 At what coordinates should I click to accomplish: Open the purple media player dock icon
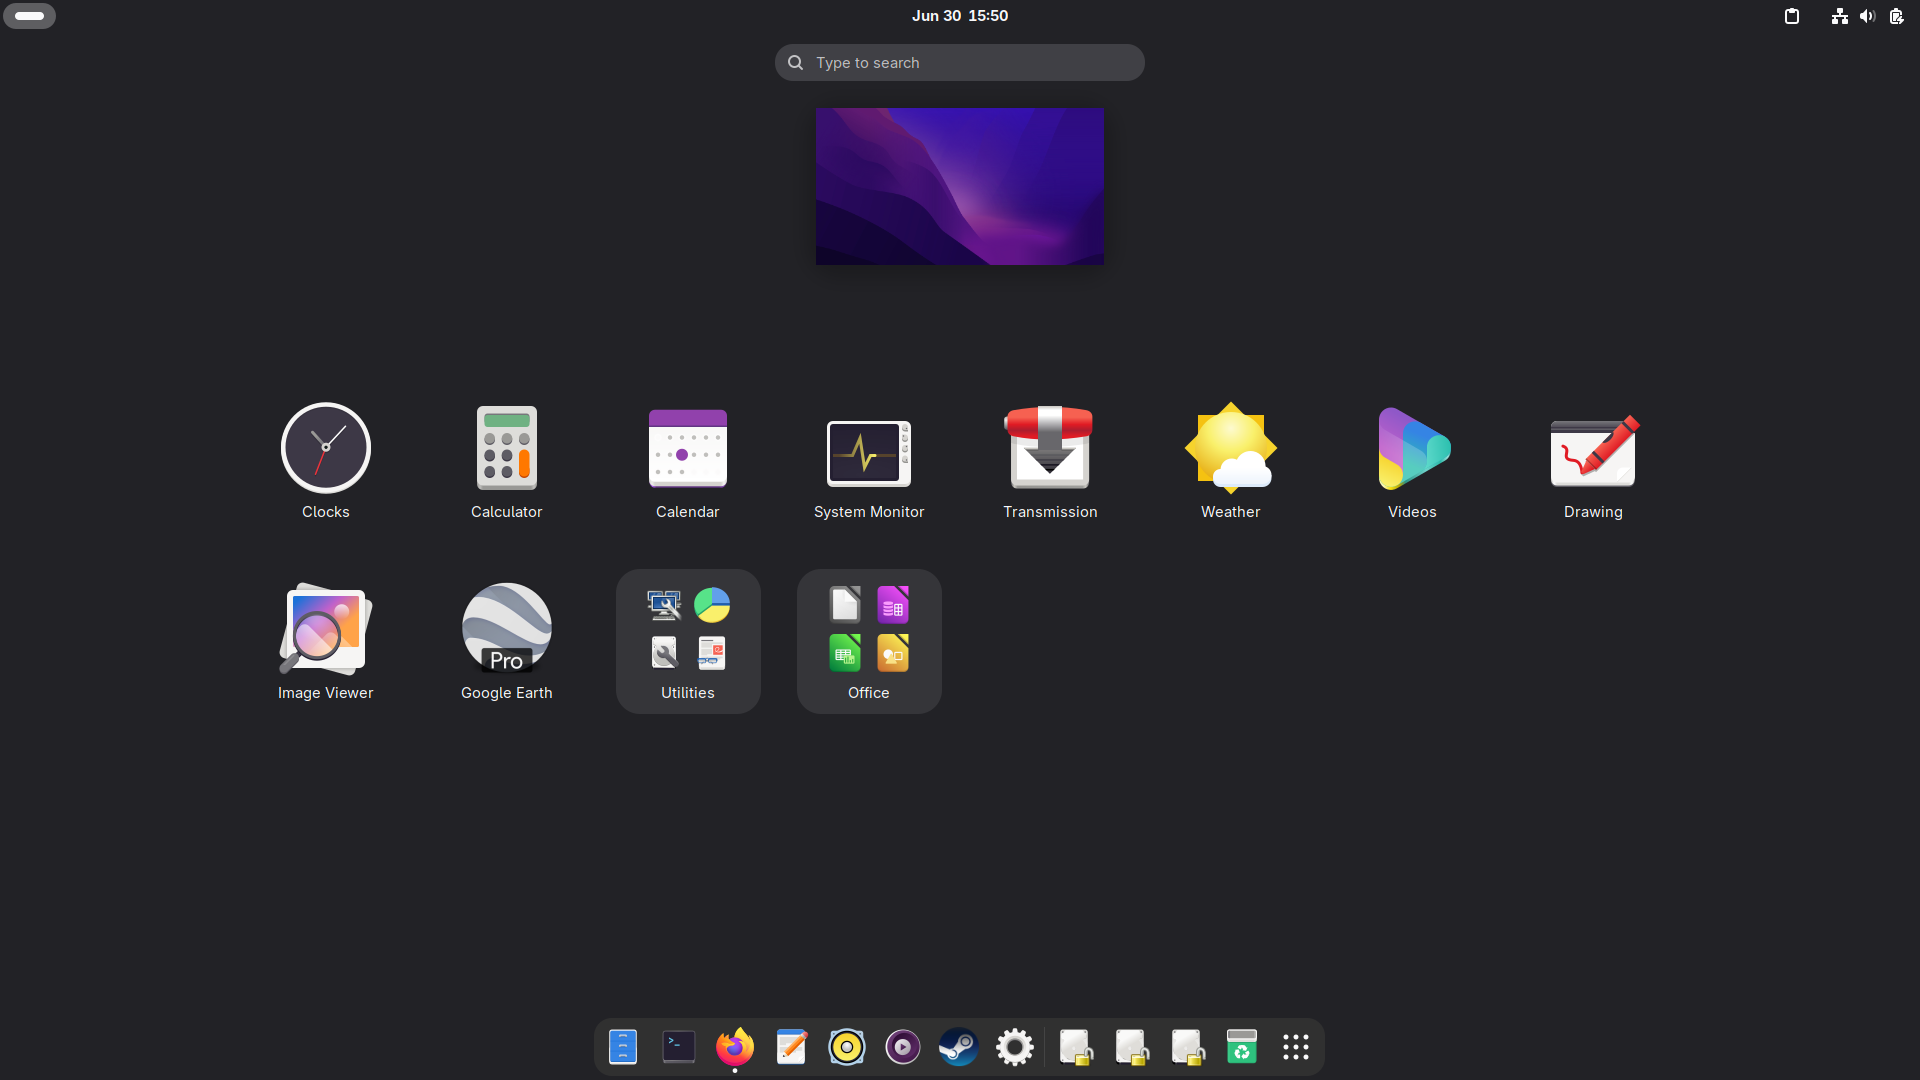coord(903,1047)
